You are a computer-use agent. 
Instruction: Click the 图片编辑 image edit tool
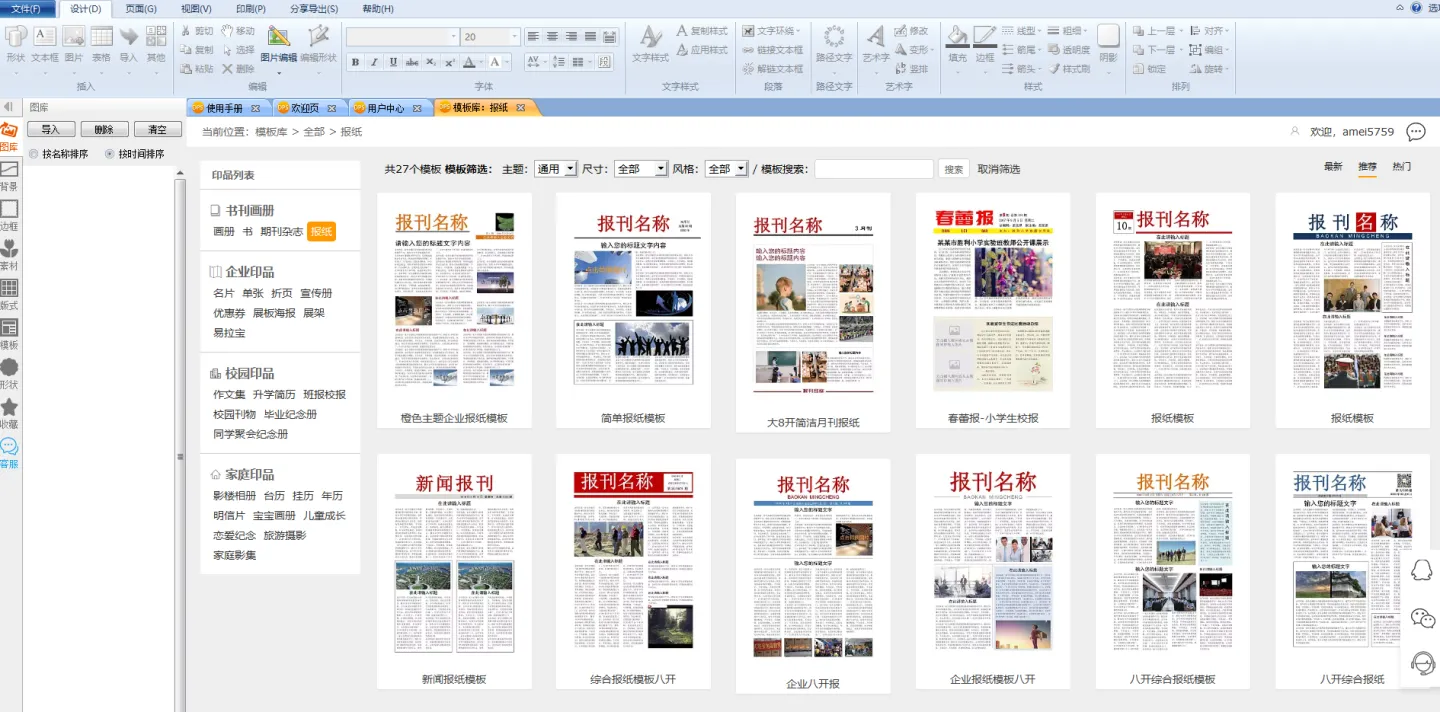click(279, 44)
